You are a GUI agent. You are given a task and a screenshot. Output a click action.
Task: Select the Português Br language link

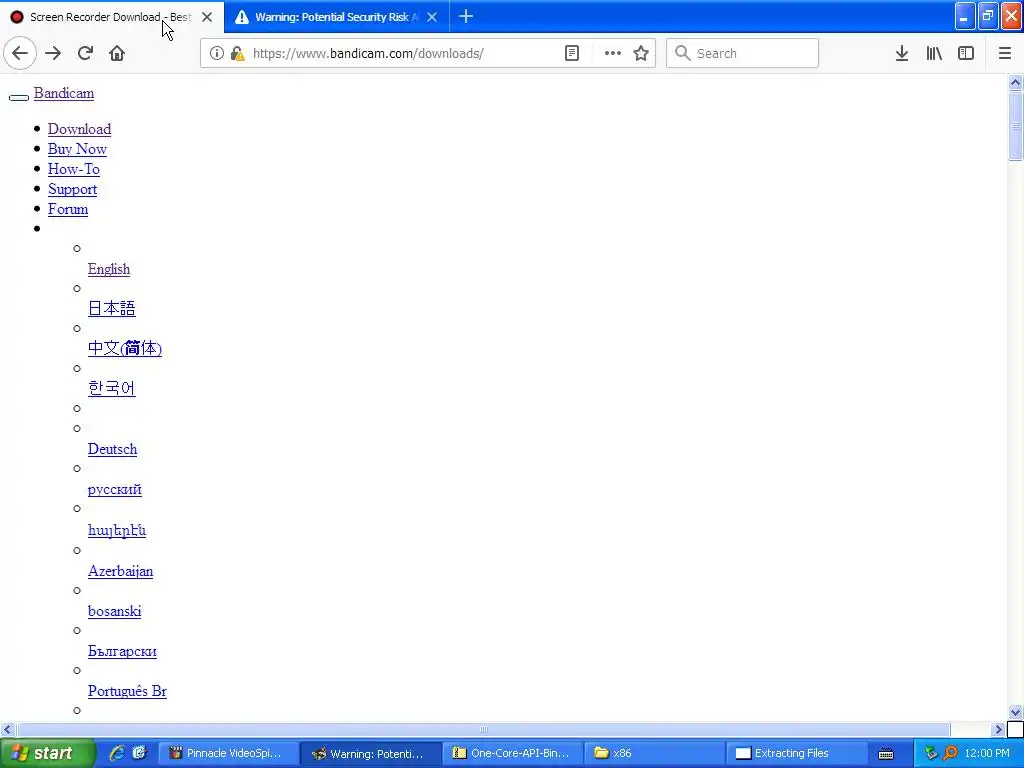point(127,692)
